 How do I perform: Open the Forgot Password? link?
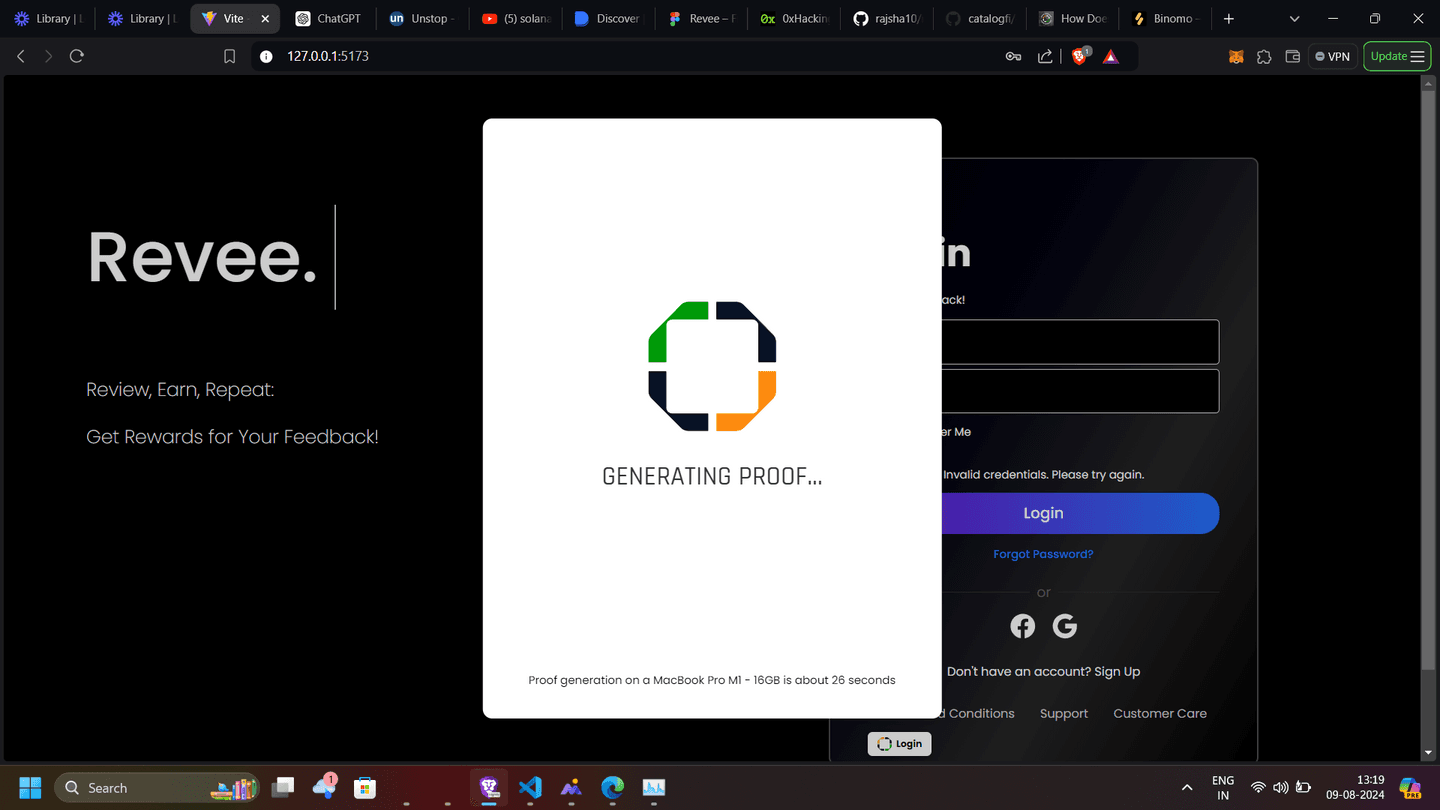tap(1043, 554)
